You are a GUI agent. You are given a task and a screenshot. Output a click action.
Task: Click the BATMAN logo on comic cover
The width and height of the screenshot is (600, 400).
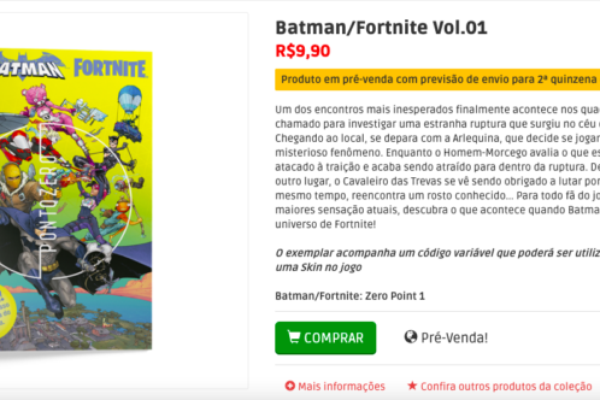(32, 67)
